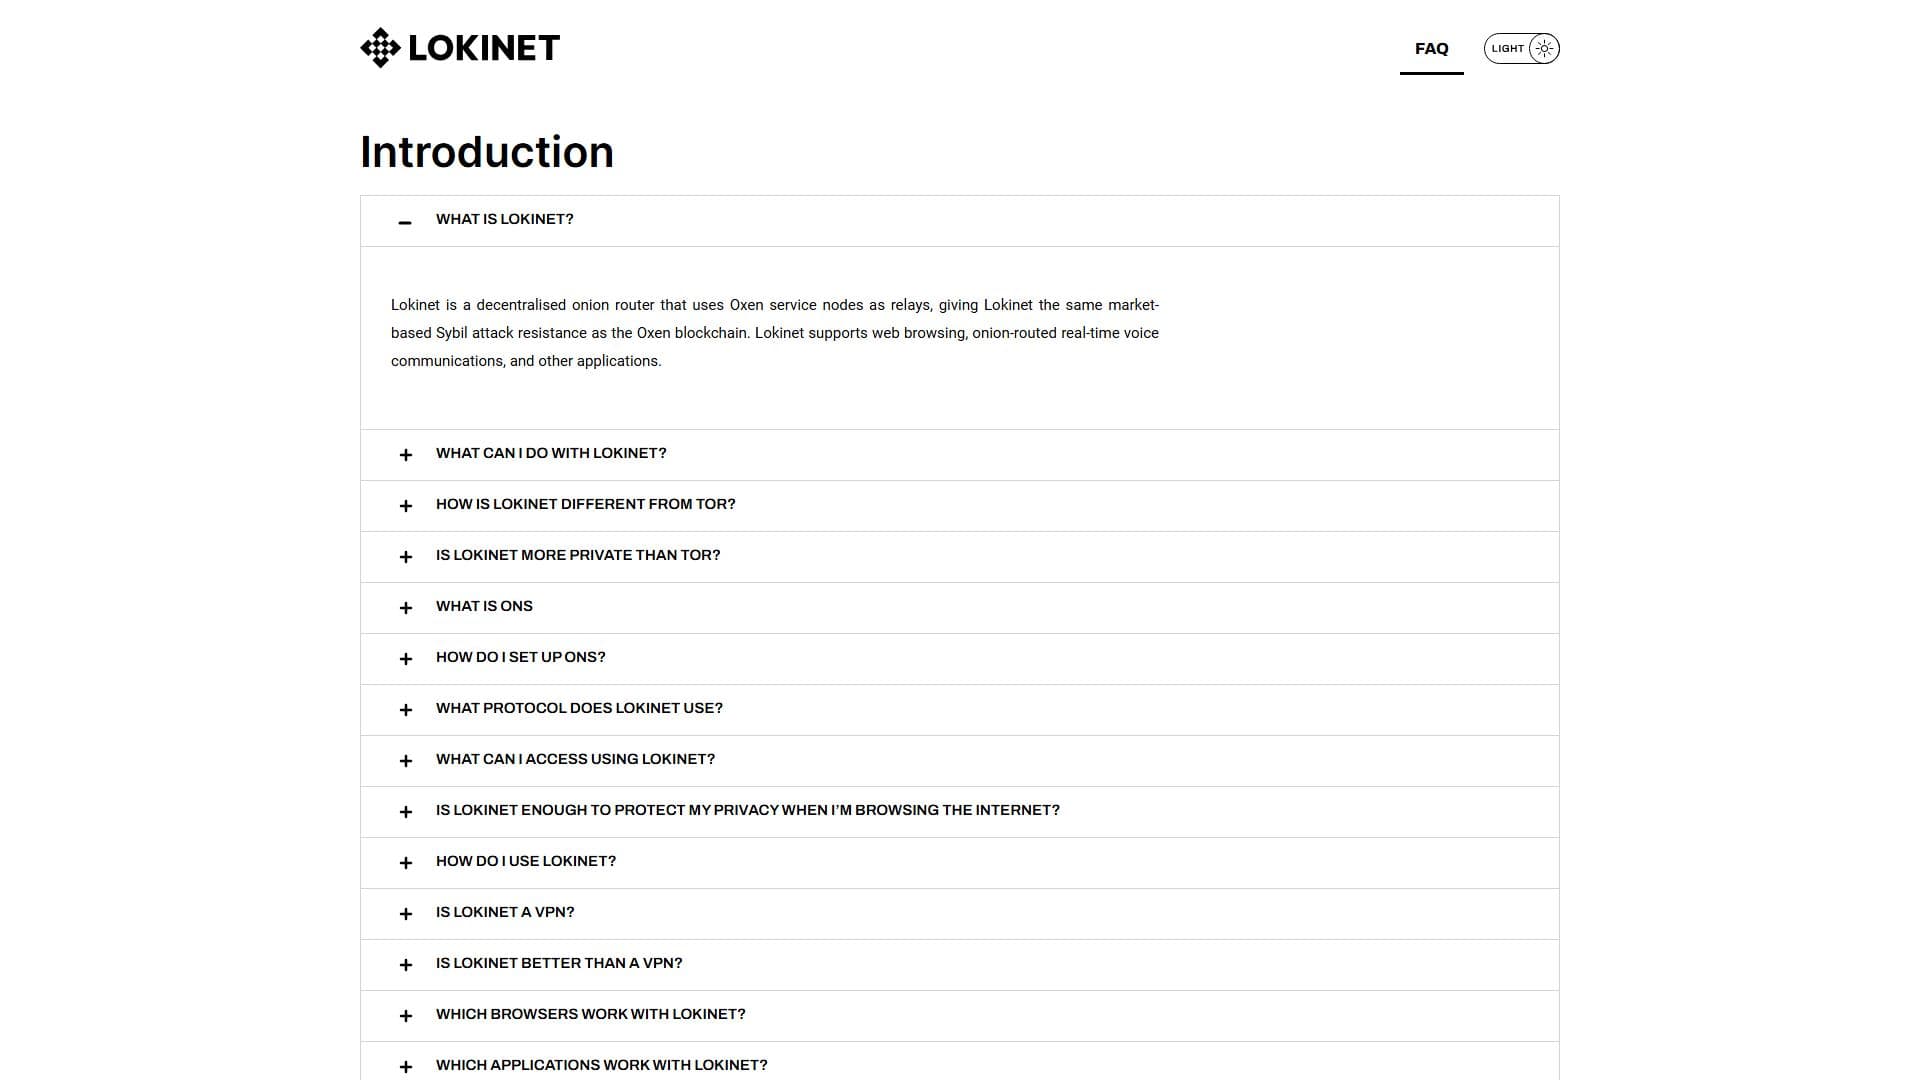Image resolution: width=1920 pixels, height=1080 pixels.
Task: Expand 'WHAT CAN I ACCESS USING LOKINET?'
Action: pos(959,761)
